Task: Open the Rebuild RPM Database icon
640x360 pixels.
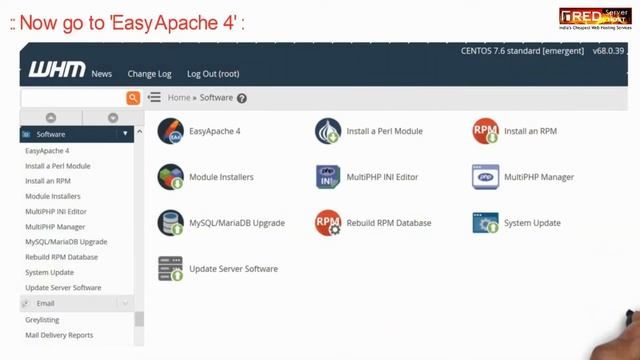Action: pyautogui.click(x=328, y=223)
